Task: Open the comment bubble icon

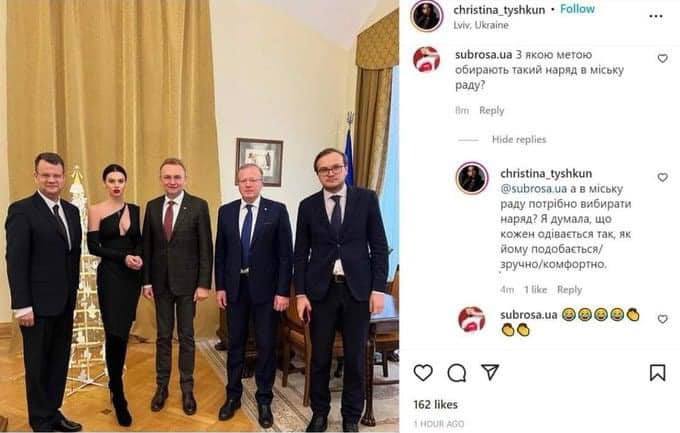Action: 457,373
